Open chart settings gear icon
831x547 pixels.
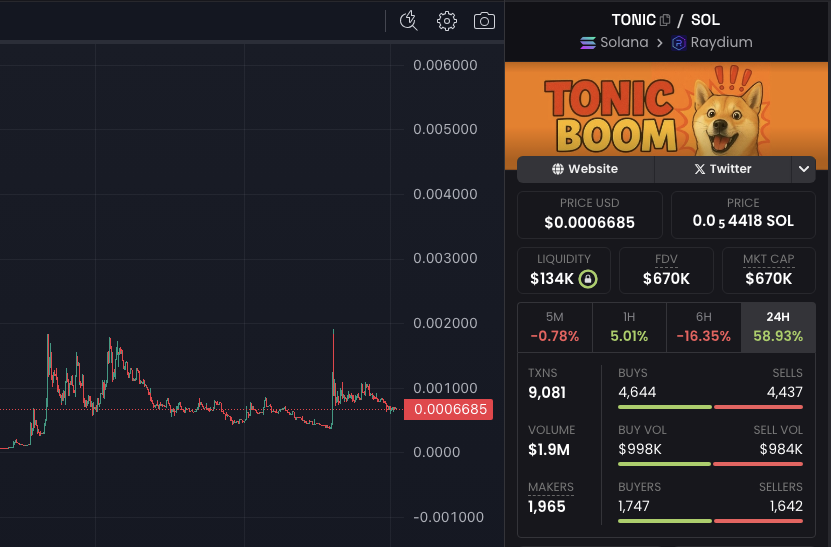pyautogui.click(x=447, y=21)
